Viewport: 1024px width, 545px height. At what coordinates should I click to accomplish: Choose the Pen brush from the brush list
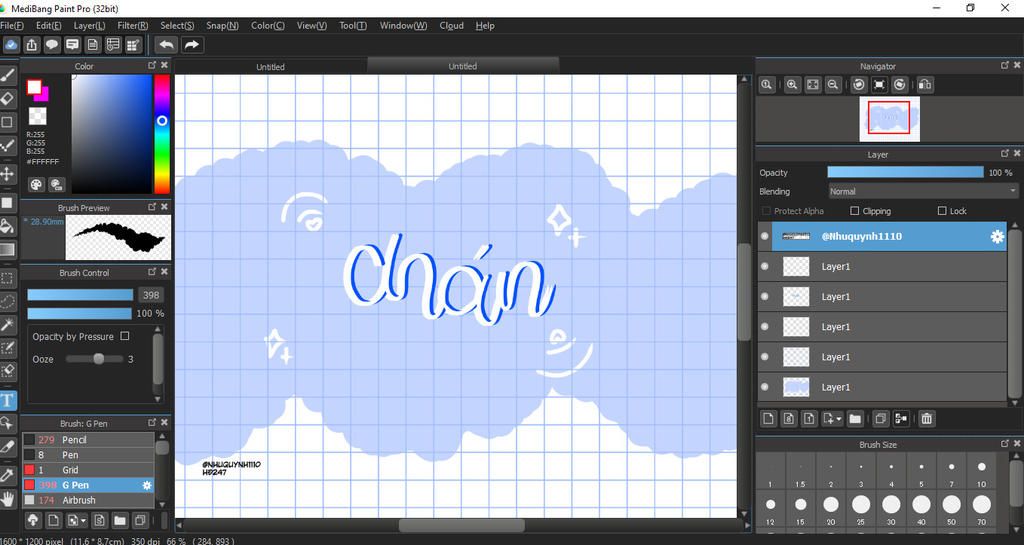(88, 455)
